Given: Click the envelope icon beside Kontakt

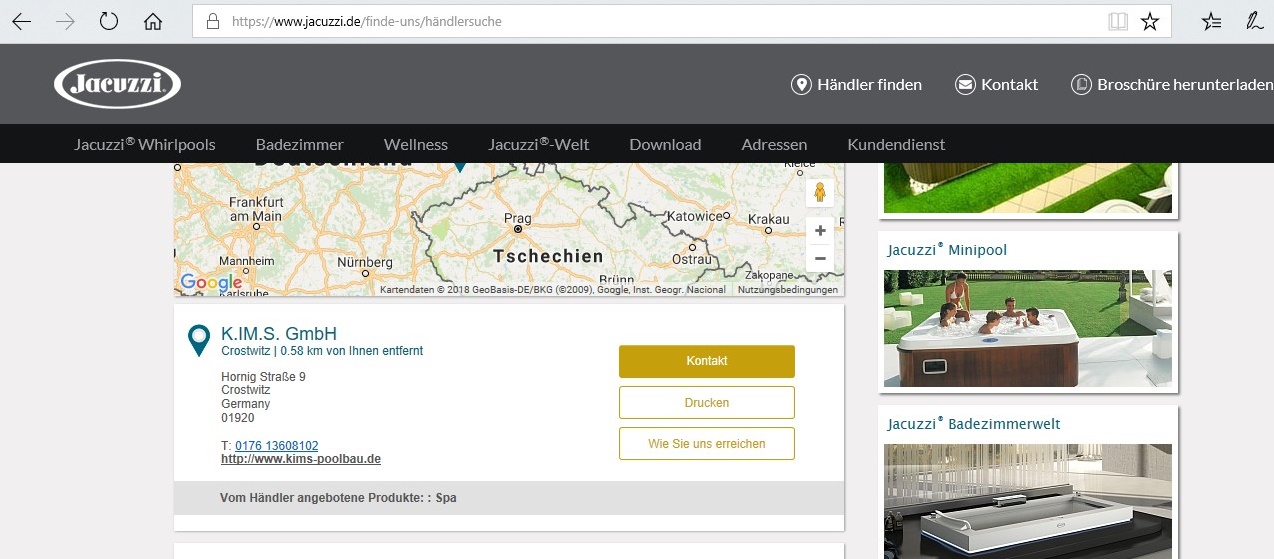Looking at the screenshot, I should [x=965, y=85].
